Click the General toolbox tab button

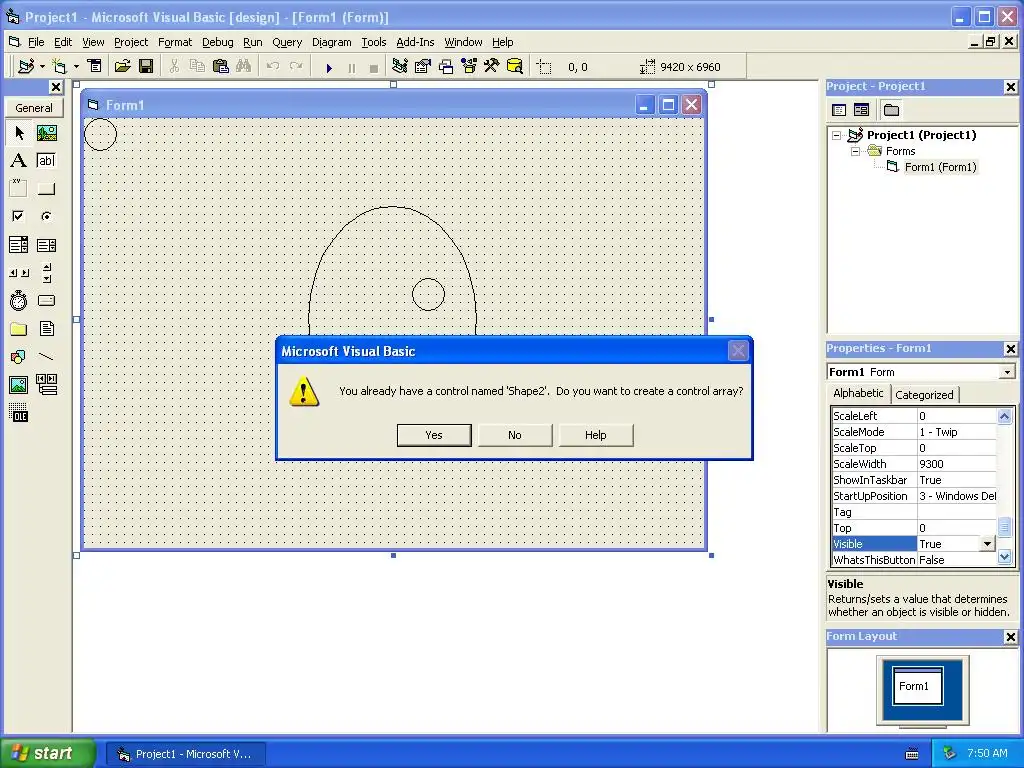coord(34,108)
